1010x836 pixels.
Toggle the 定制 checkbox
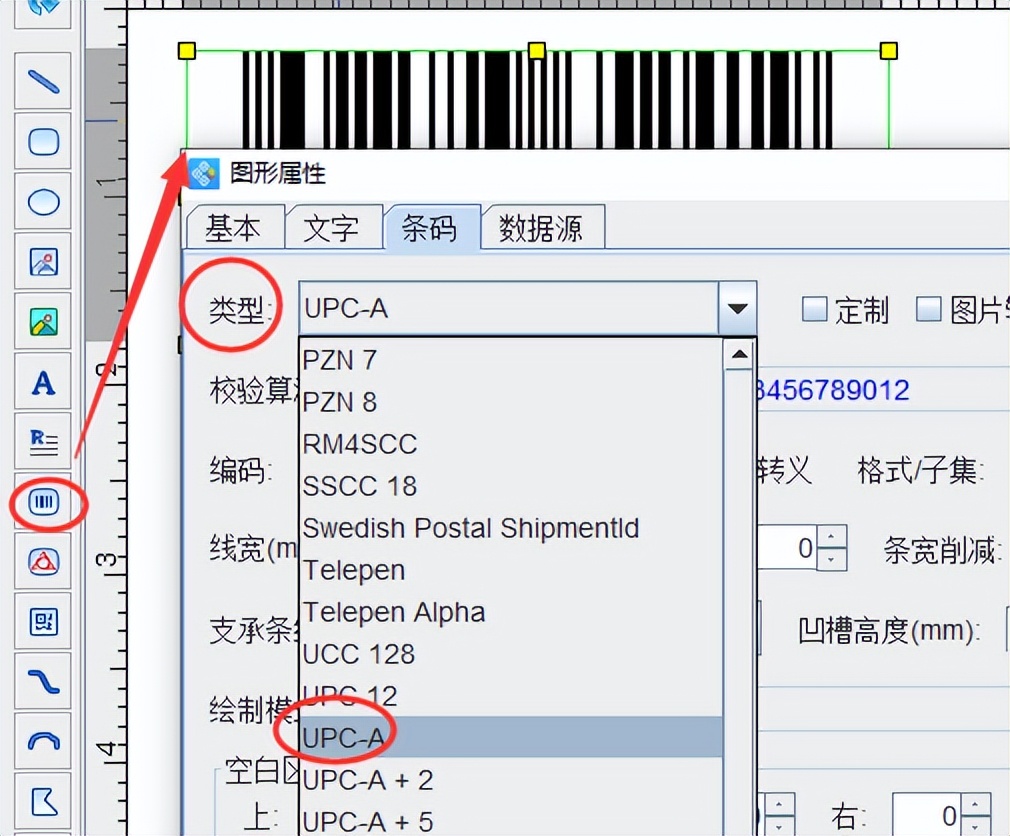pos(814,309)
